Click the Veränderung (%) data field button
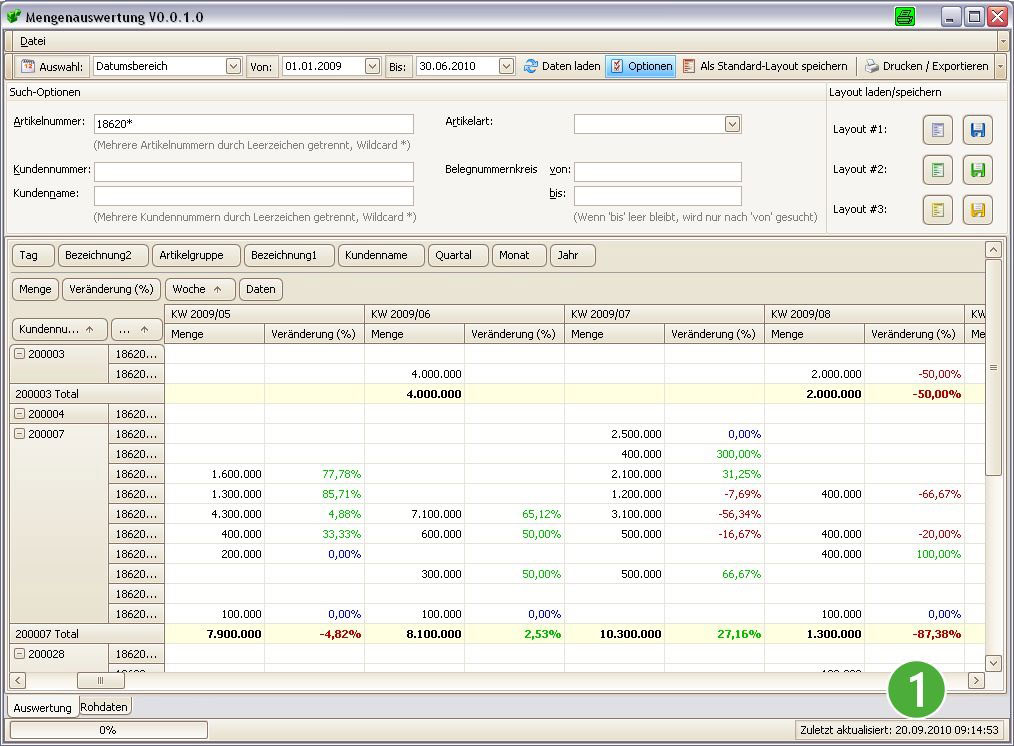The image size is (1014, 746). tap(111, 289)
